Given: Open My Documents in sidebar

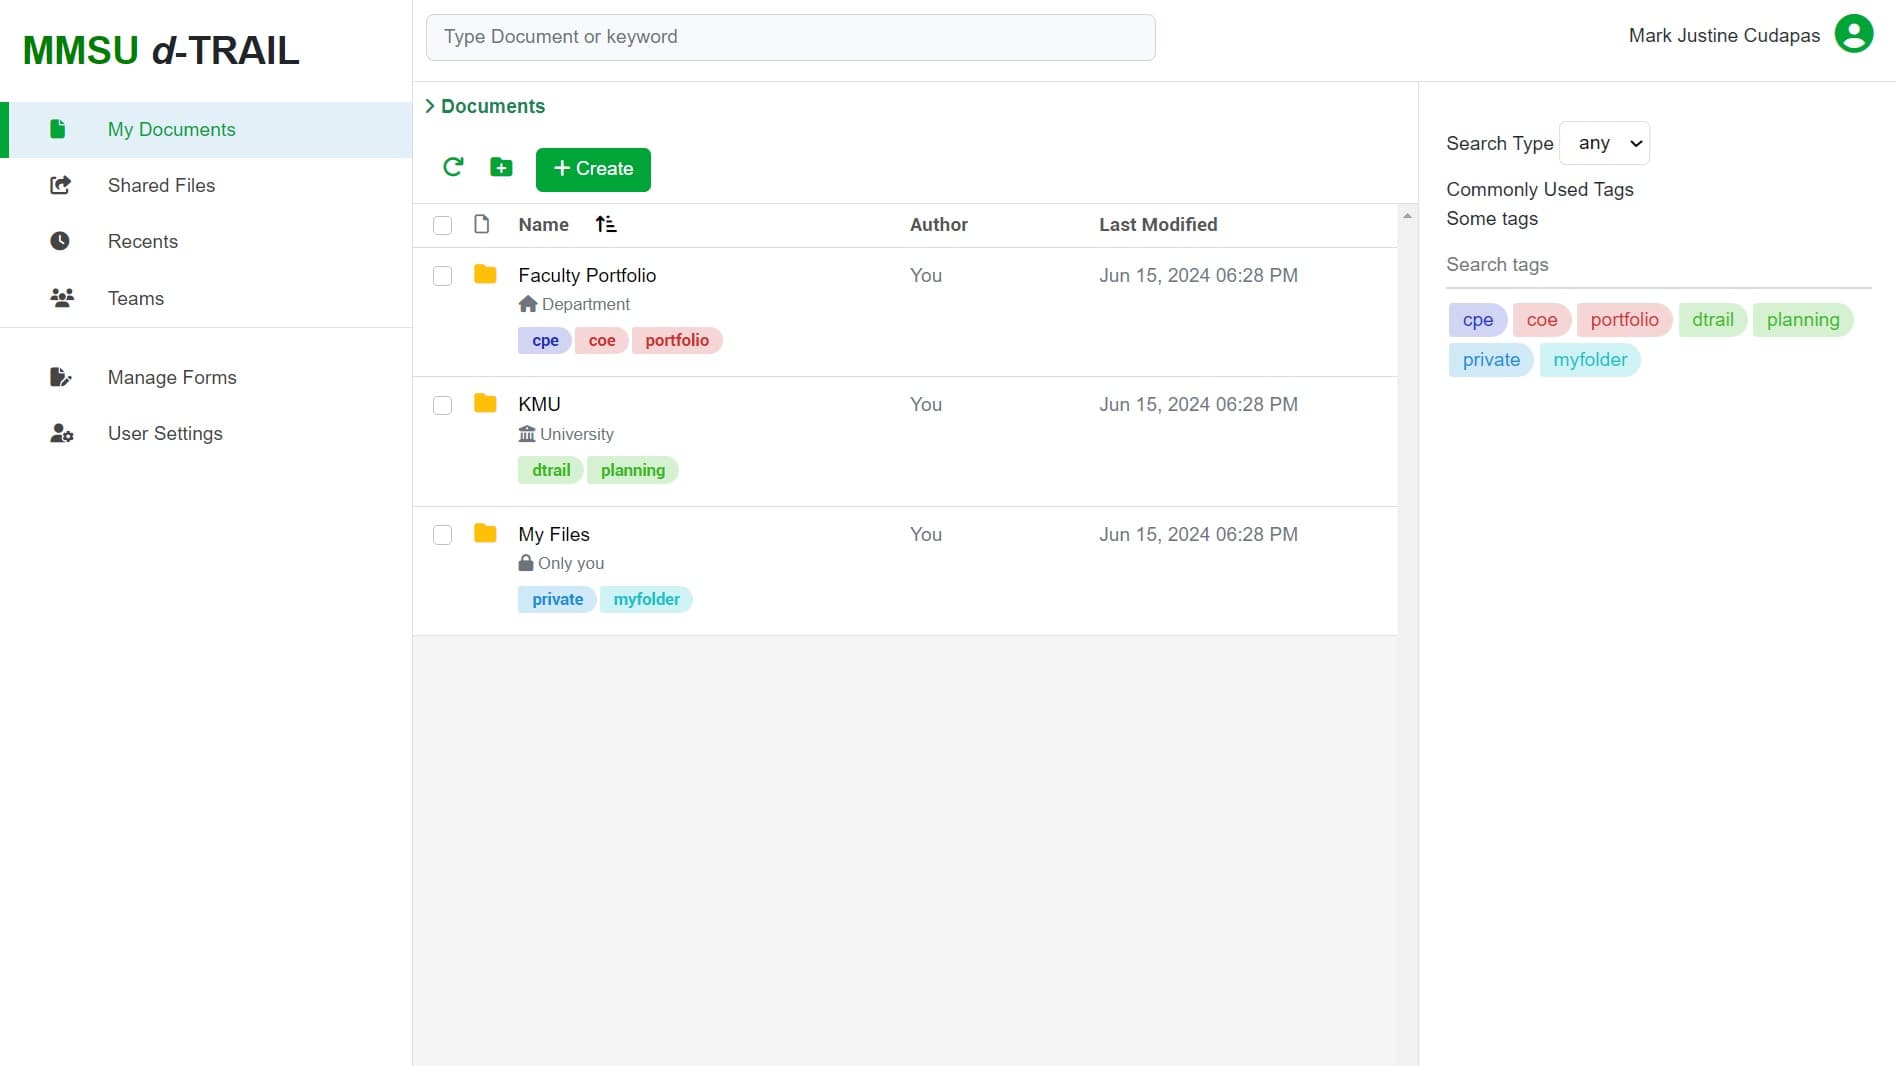Looking at the screenshot, I should 206,129.
